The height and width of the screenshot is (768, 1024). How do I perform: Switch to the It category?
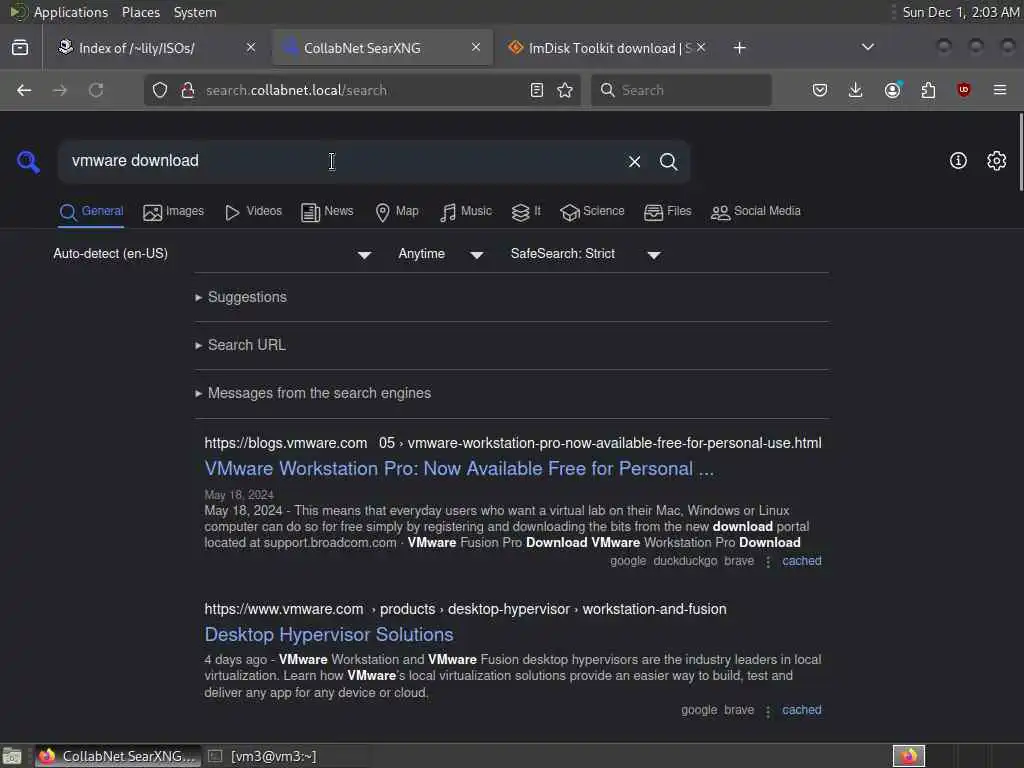pyautogui.click(x=526, y=212)
